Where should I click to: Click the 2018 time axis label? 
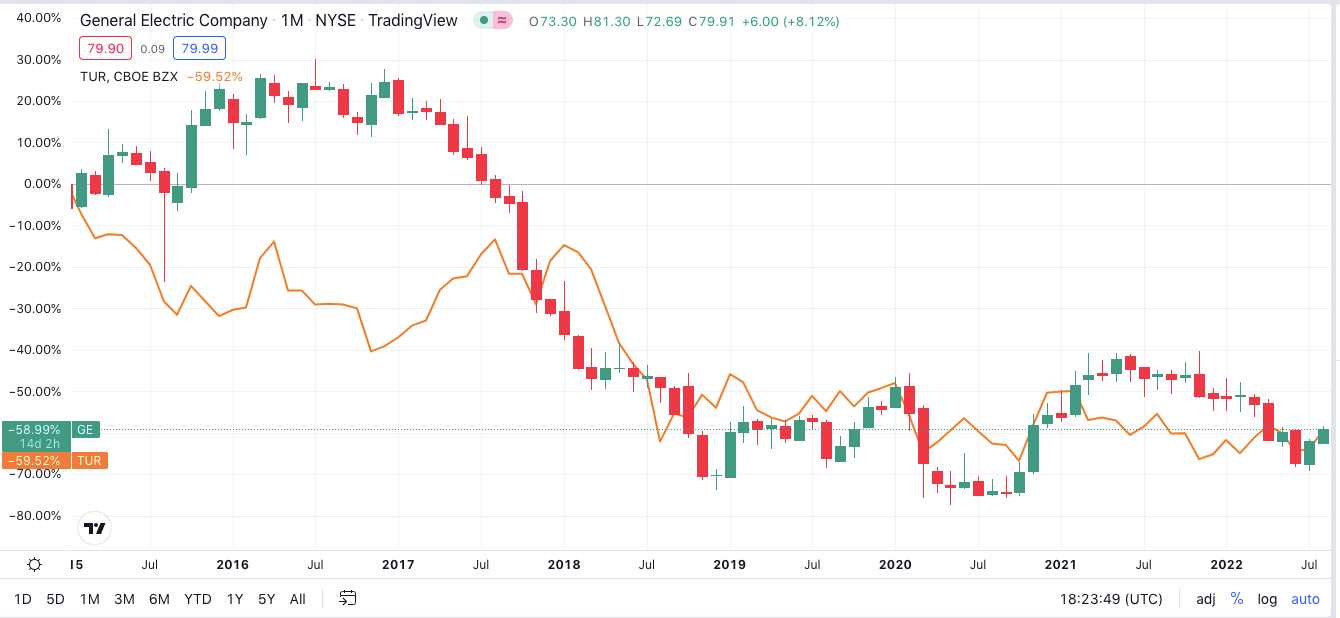pyautogui.click(x=563, y=564)
